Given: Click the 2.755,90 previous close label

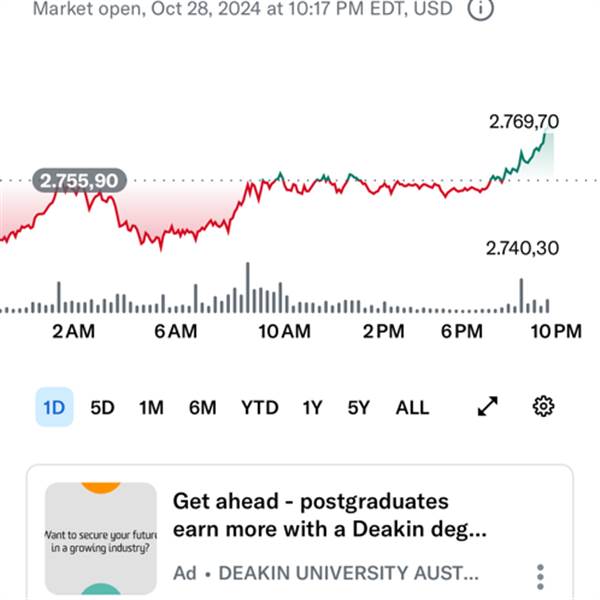Looking at the screenshot, I should tap(79, 181).
